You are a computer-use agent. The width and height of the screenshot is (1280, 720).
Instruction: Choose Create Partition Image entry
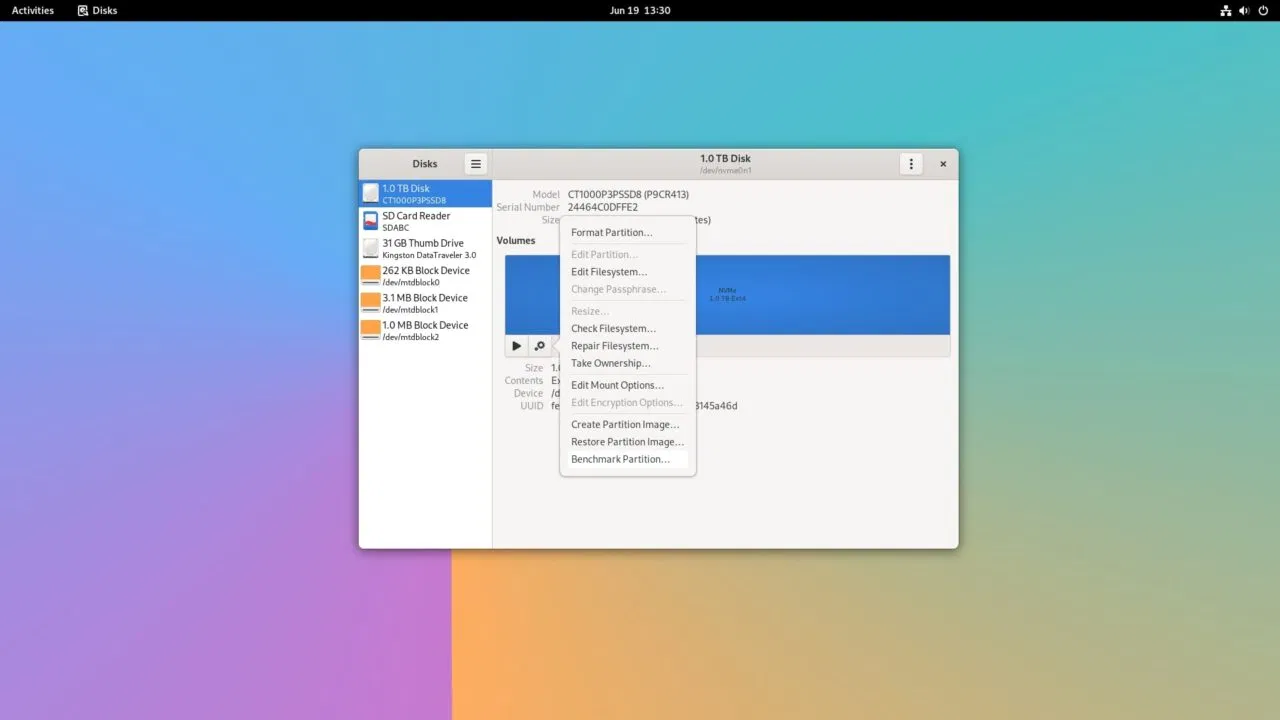[x=625, y=424]
